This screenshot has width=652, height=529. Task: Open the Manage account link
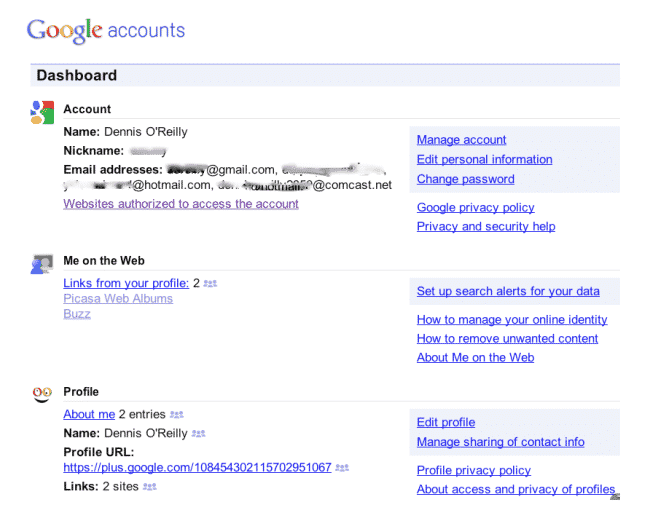[461, 140]
